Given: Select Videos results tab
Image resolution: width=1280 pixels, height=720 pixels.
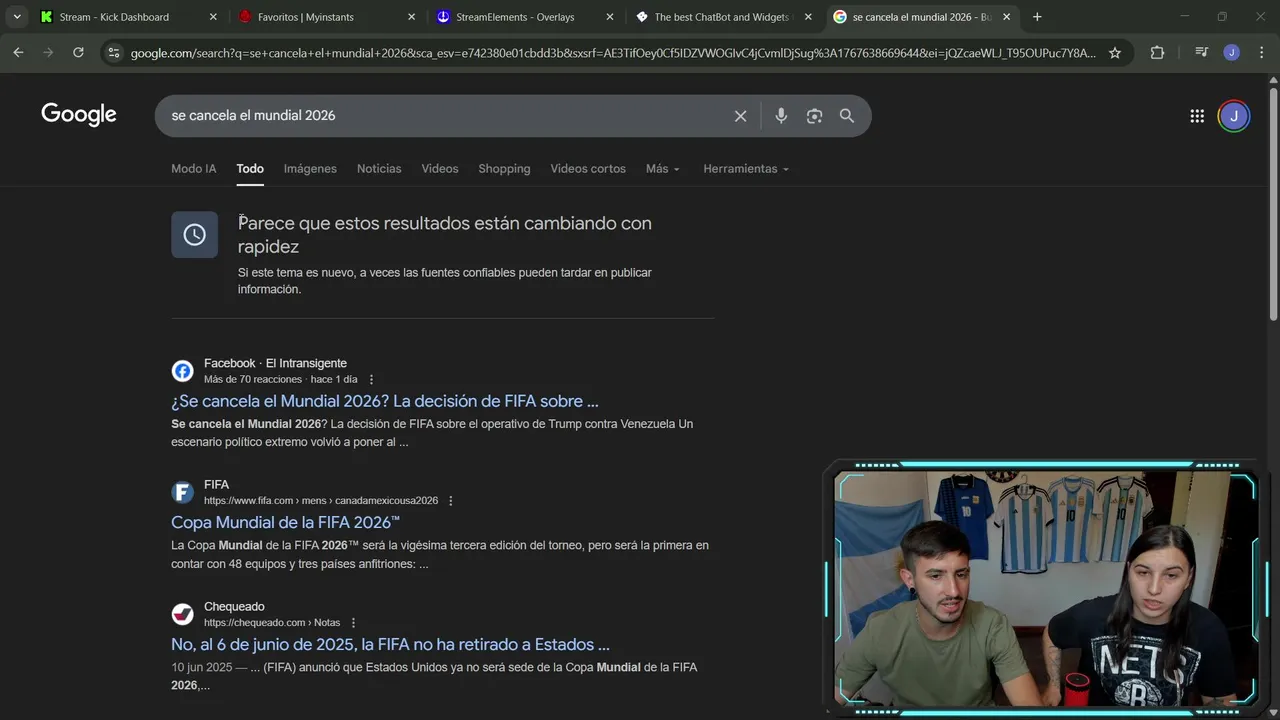Looking at the screenshot, I should 440,169.
